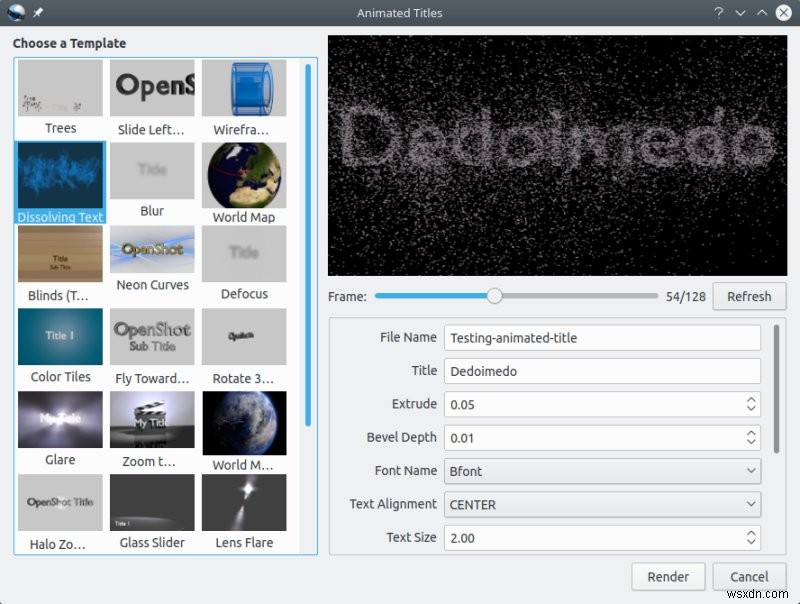
Task: Click the Render button
Action: pyautogui.click(x=668, y=577)
